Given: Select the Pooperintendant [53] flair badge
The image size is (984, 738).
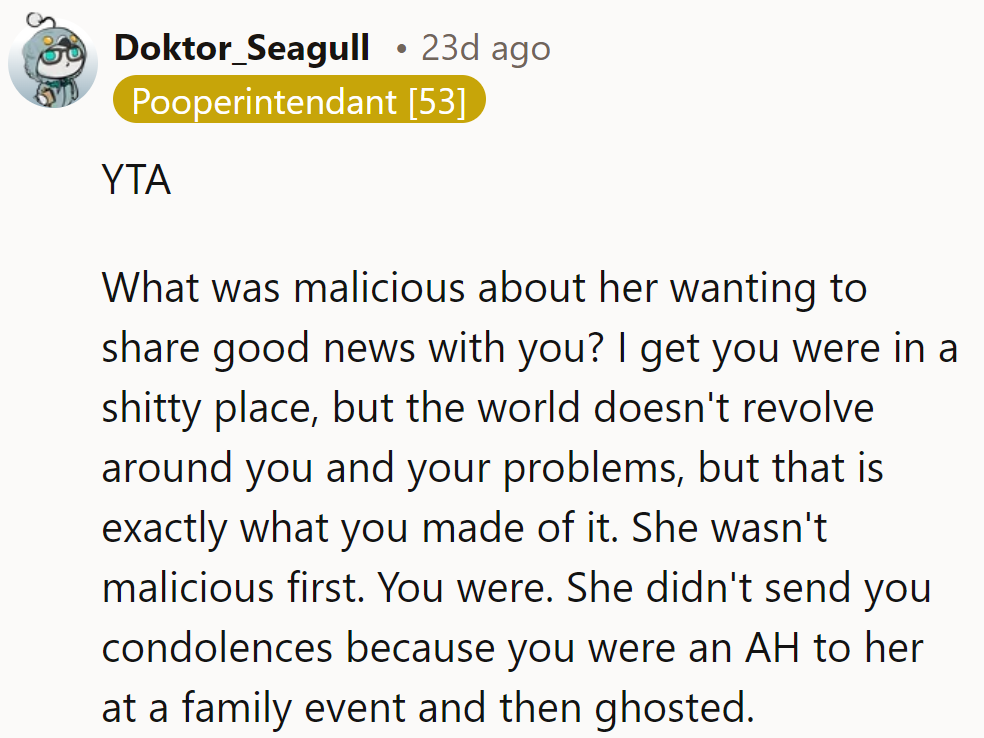Looking at the screenshot, I should click(298, 101).
